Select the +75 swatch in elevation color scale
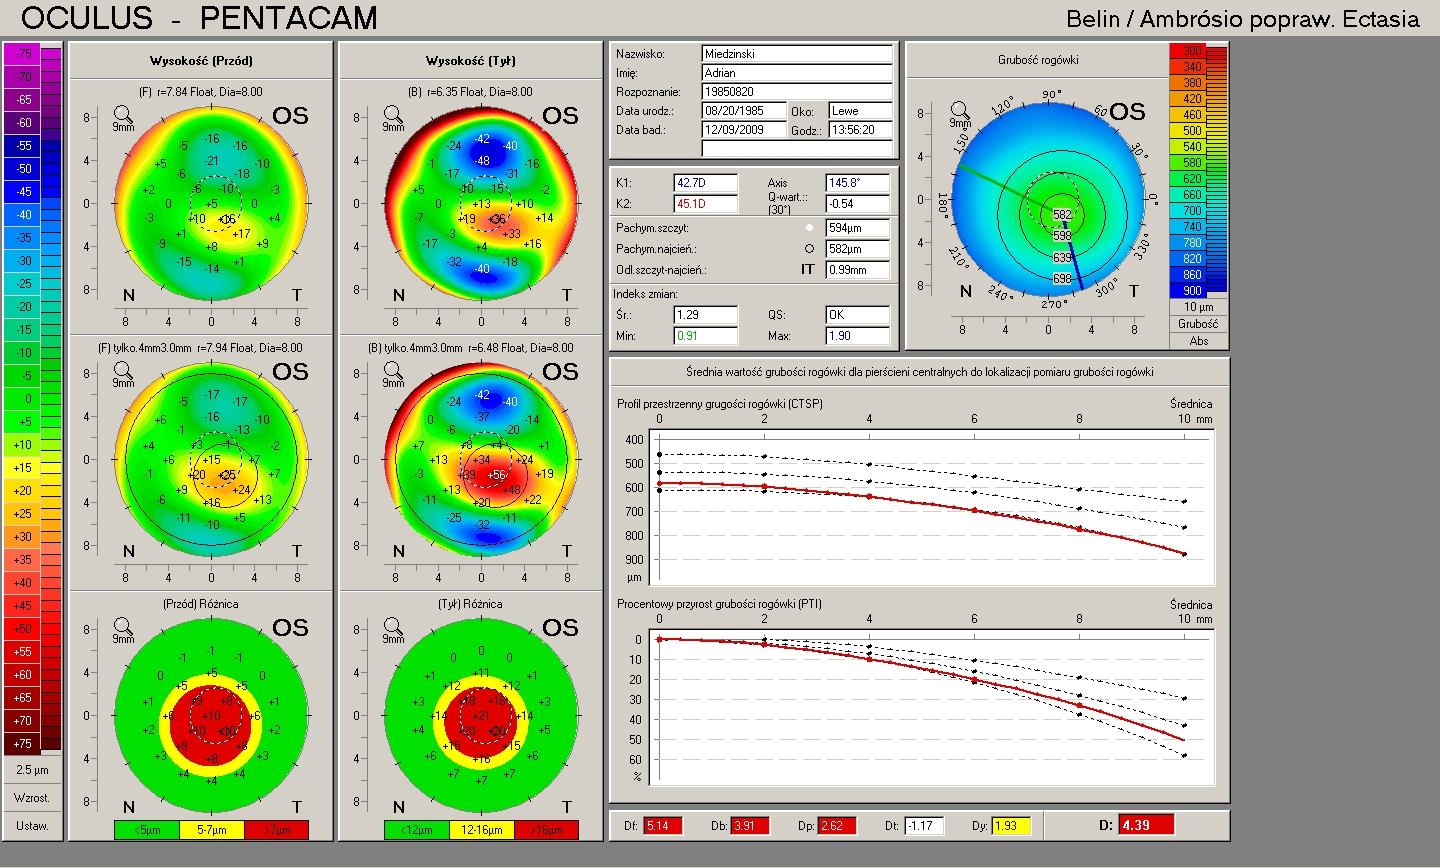This screenshot has width=1440, height=868. [24, 744]
